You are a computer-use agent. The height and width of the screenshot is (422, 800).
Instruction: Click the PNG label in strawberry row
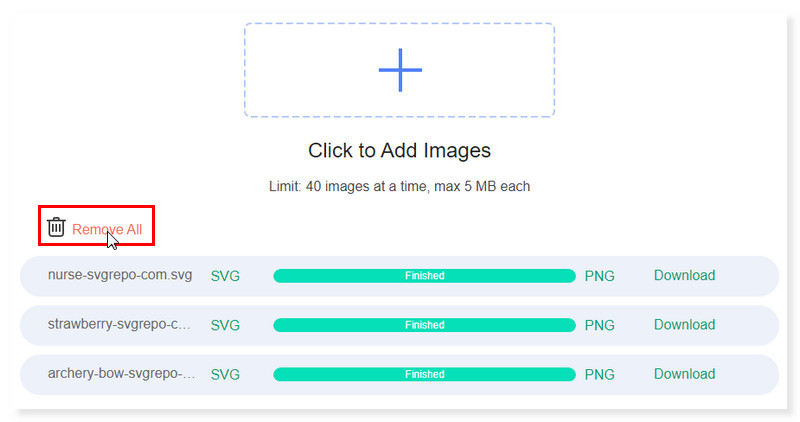(x=599, y=325)
